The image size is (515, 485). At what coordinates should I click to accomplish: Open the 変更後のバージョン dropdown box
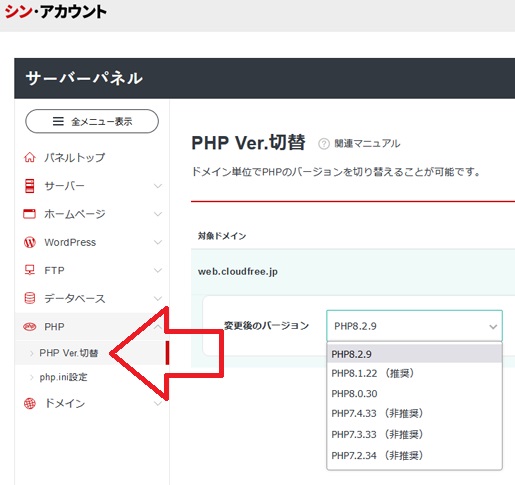tap(414, 326)
